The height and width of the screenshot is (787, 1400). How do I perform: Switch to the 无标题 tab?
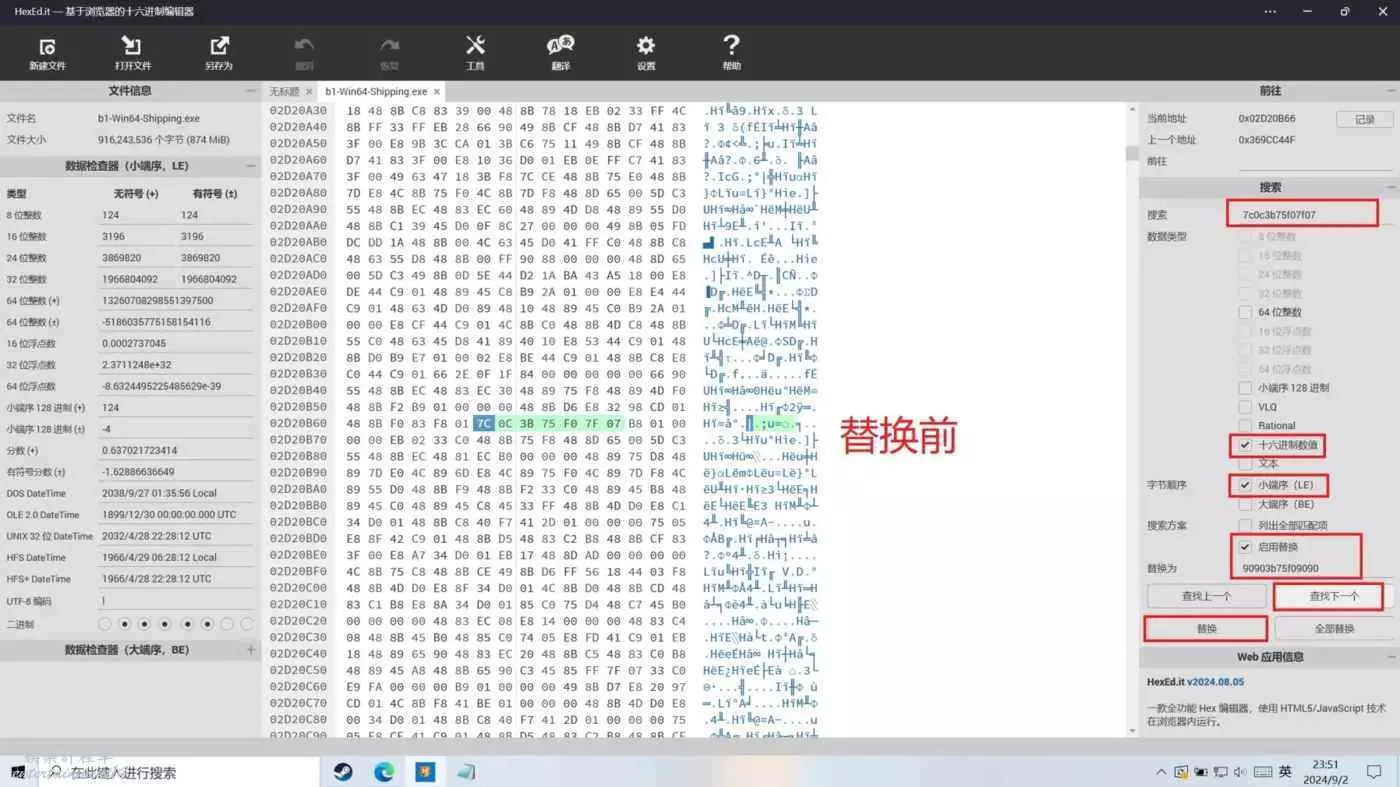click(284, 92)
